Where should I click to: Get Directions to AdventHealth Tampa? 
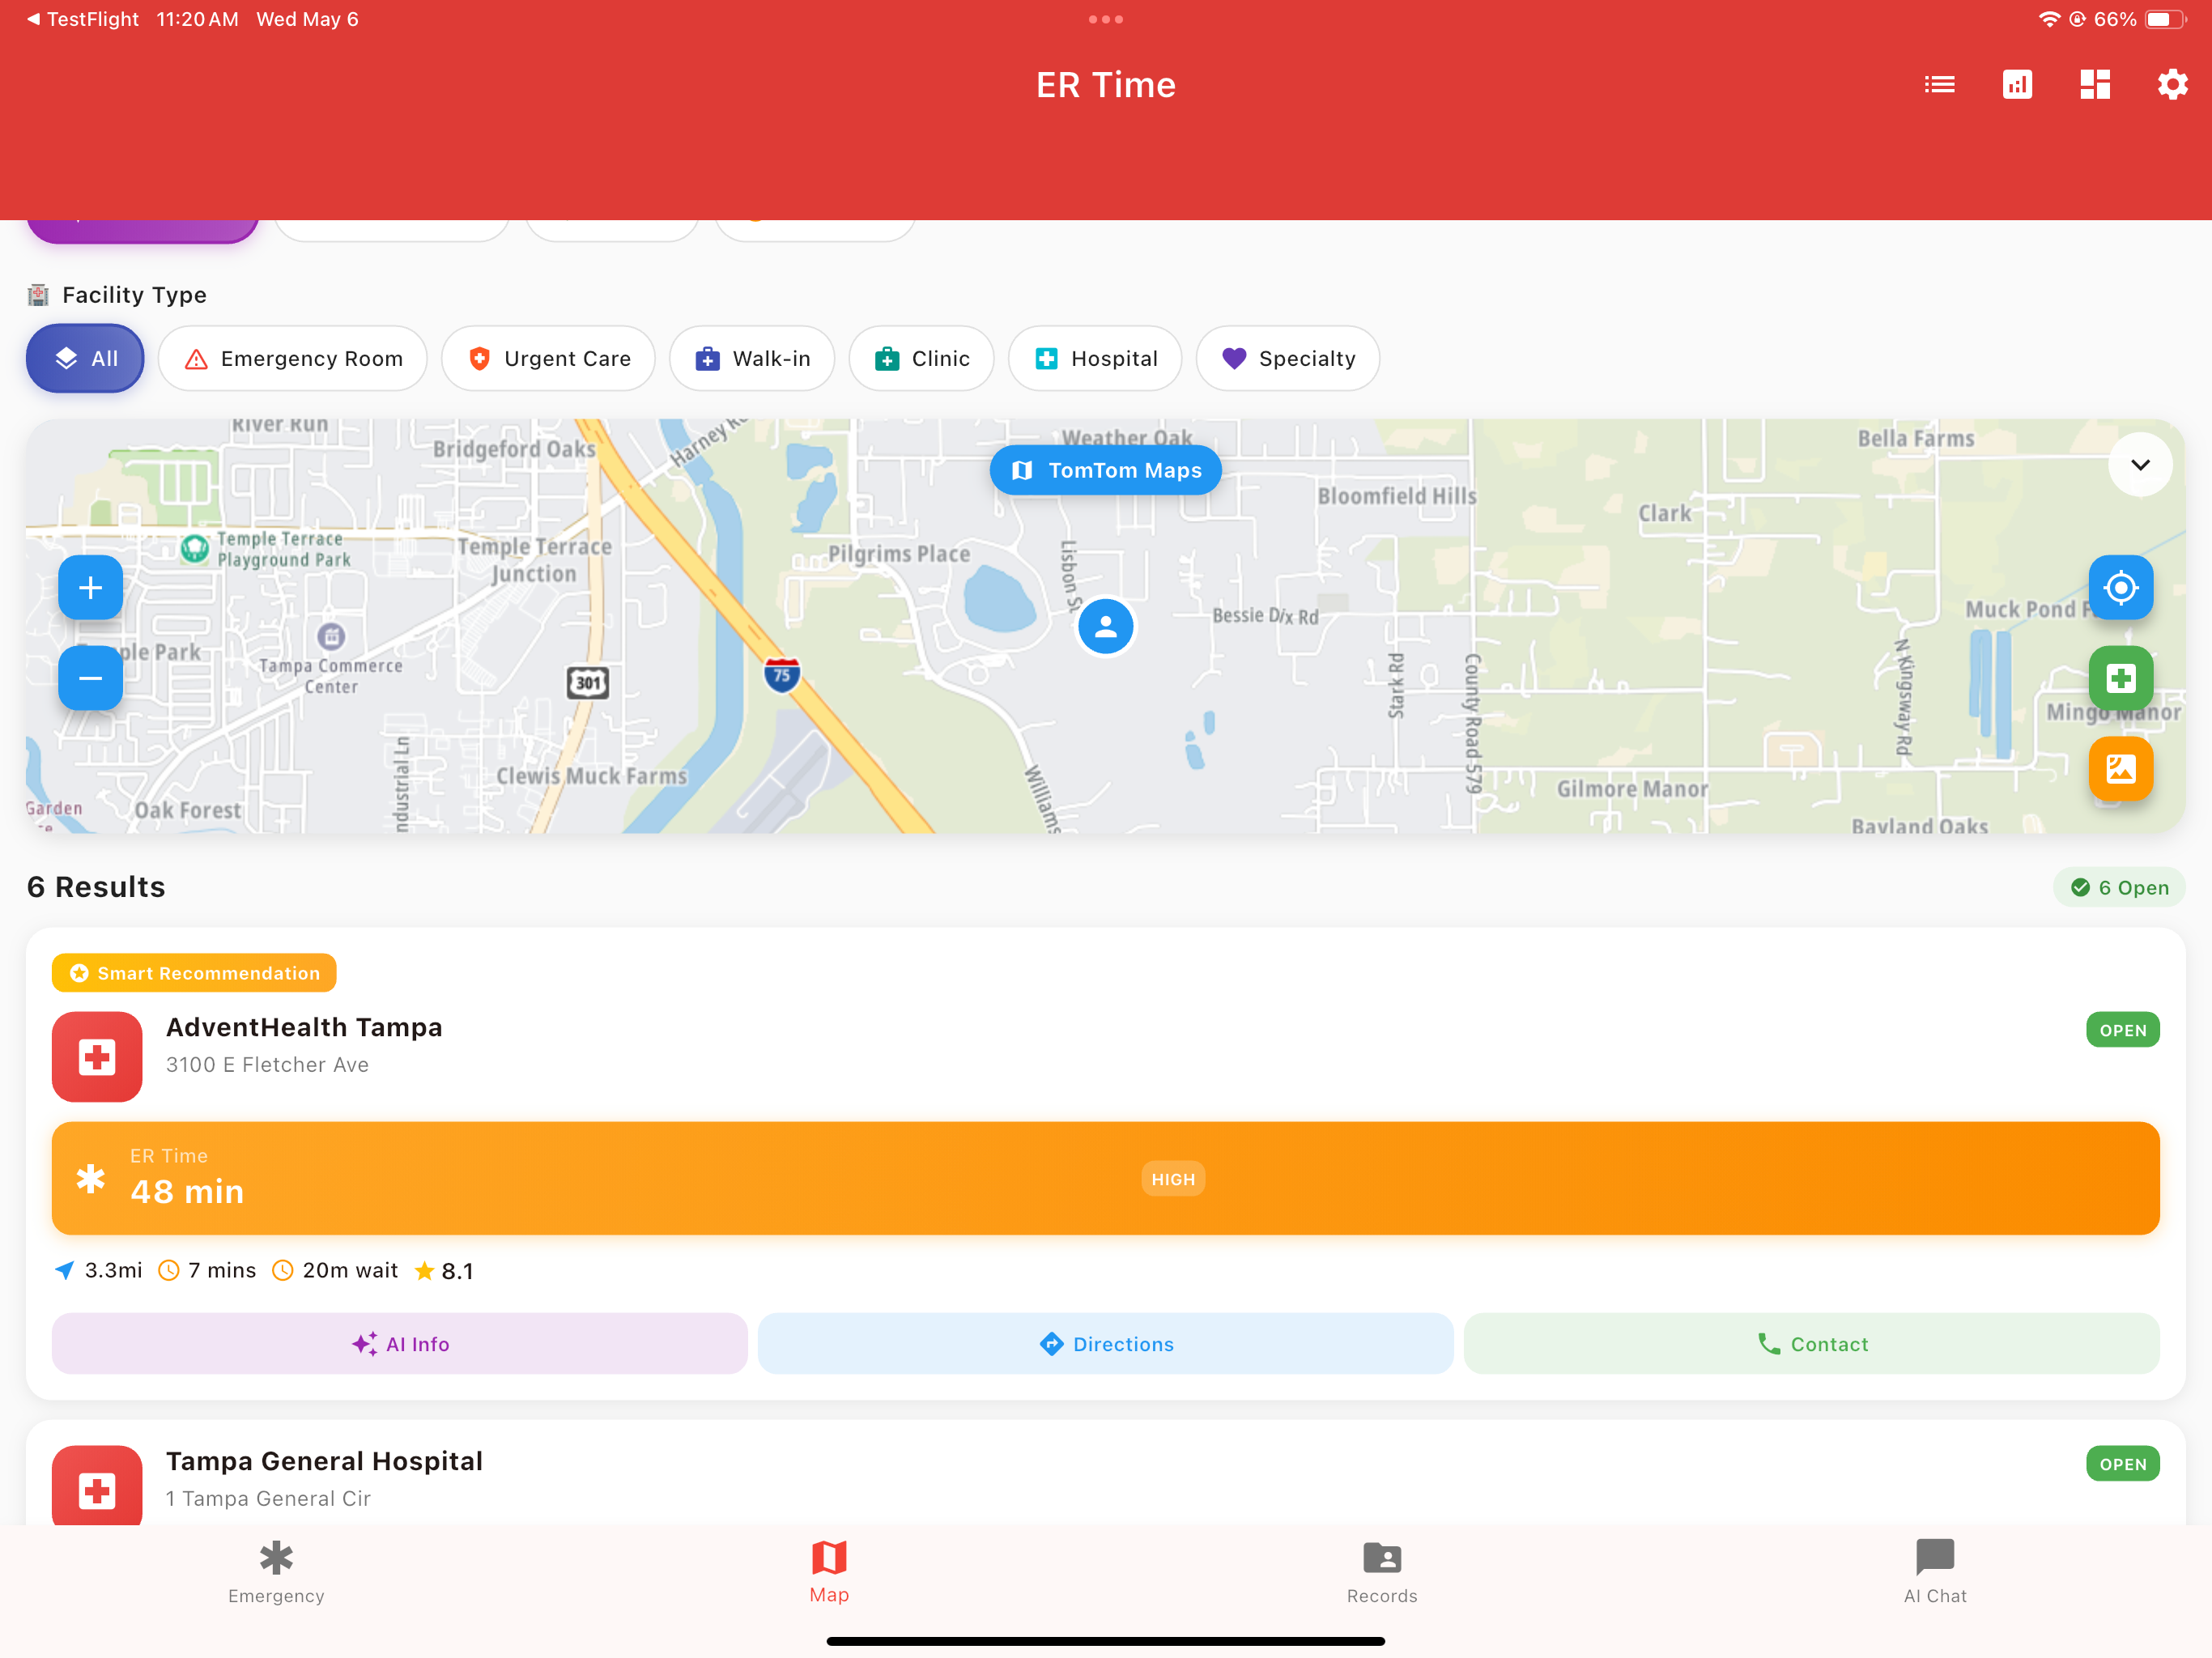tap(1105, 1345)
